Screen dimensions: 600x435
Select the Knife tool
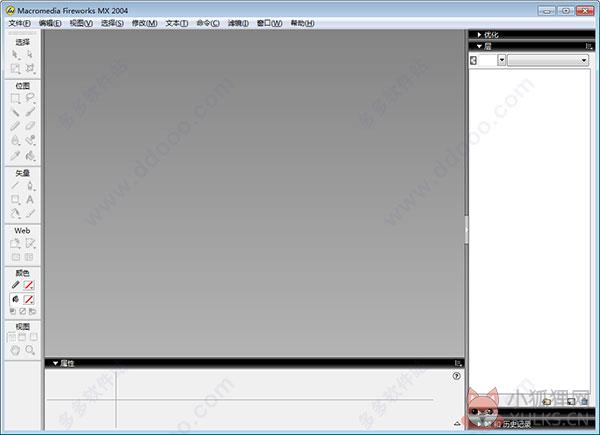pos(30,213)
